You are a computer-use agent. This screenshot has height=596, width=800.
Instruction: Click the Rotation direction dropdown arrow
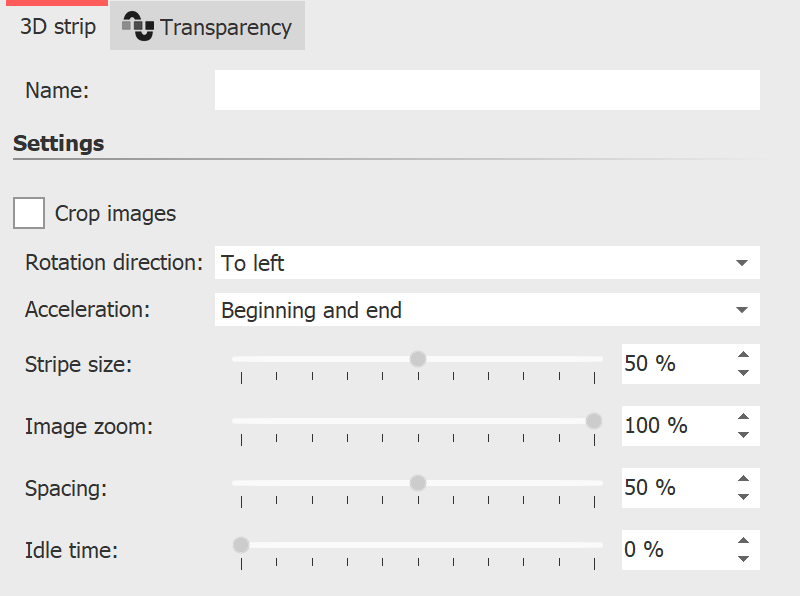[x=740, y=263]
